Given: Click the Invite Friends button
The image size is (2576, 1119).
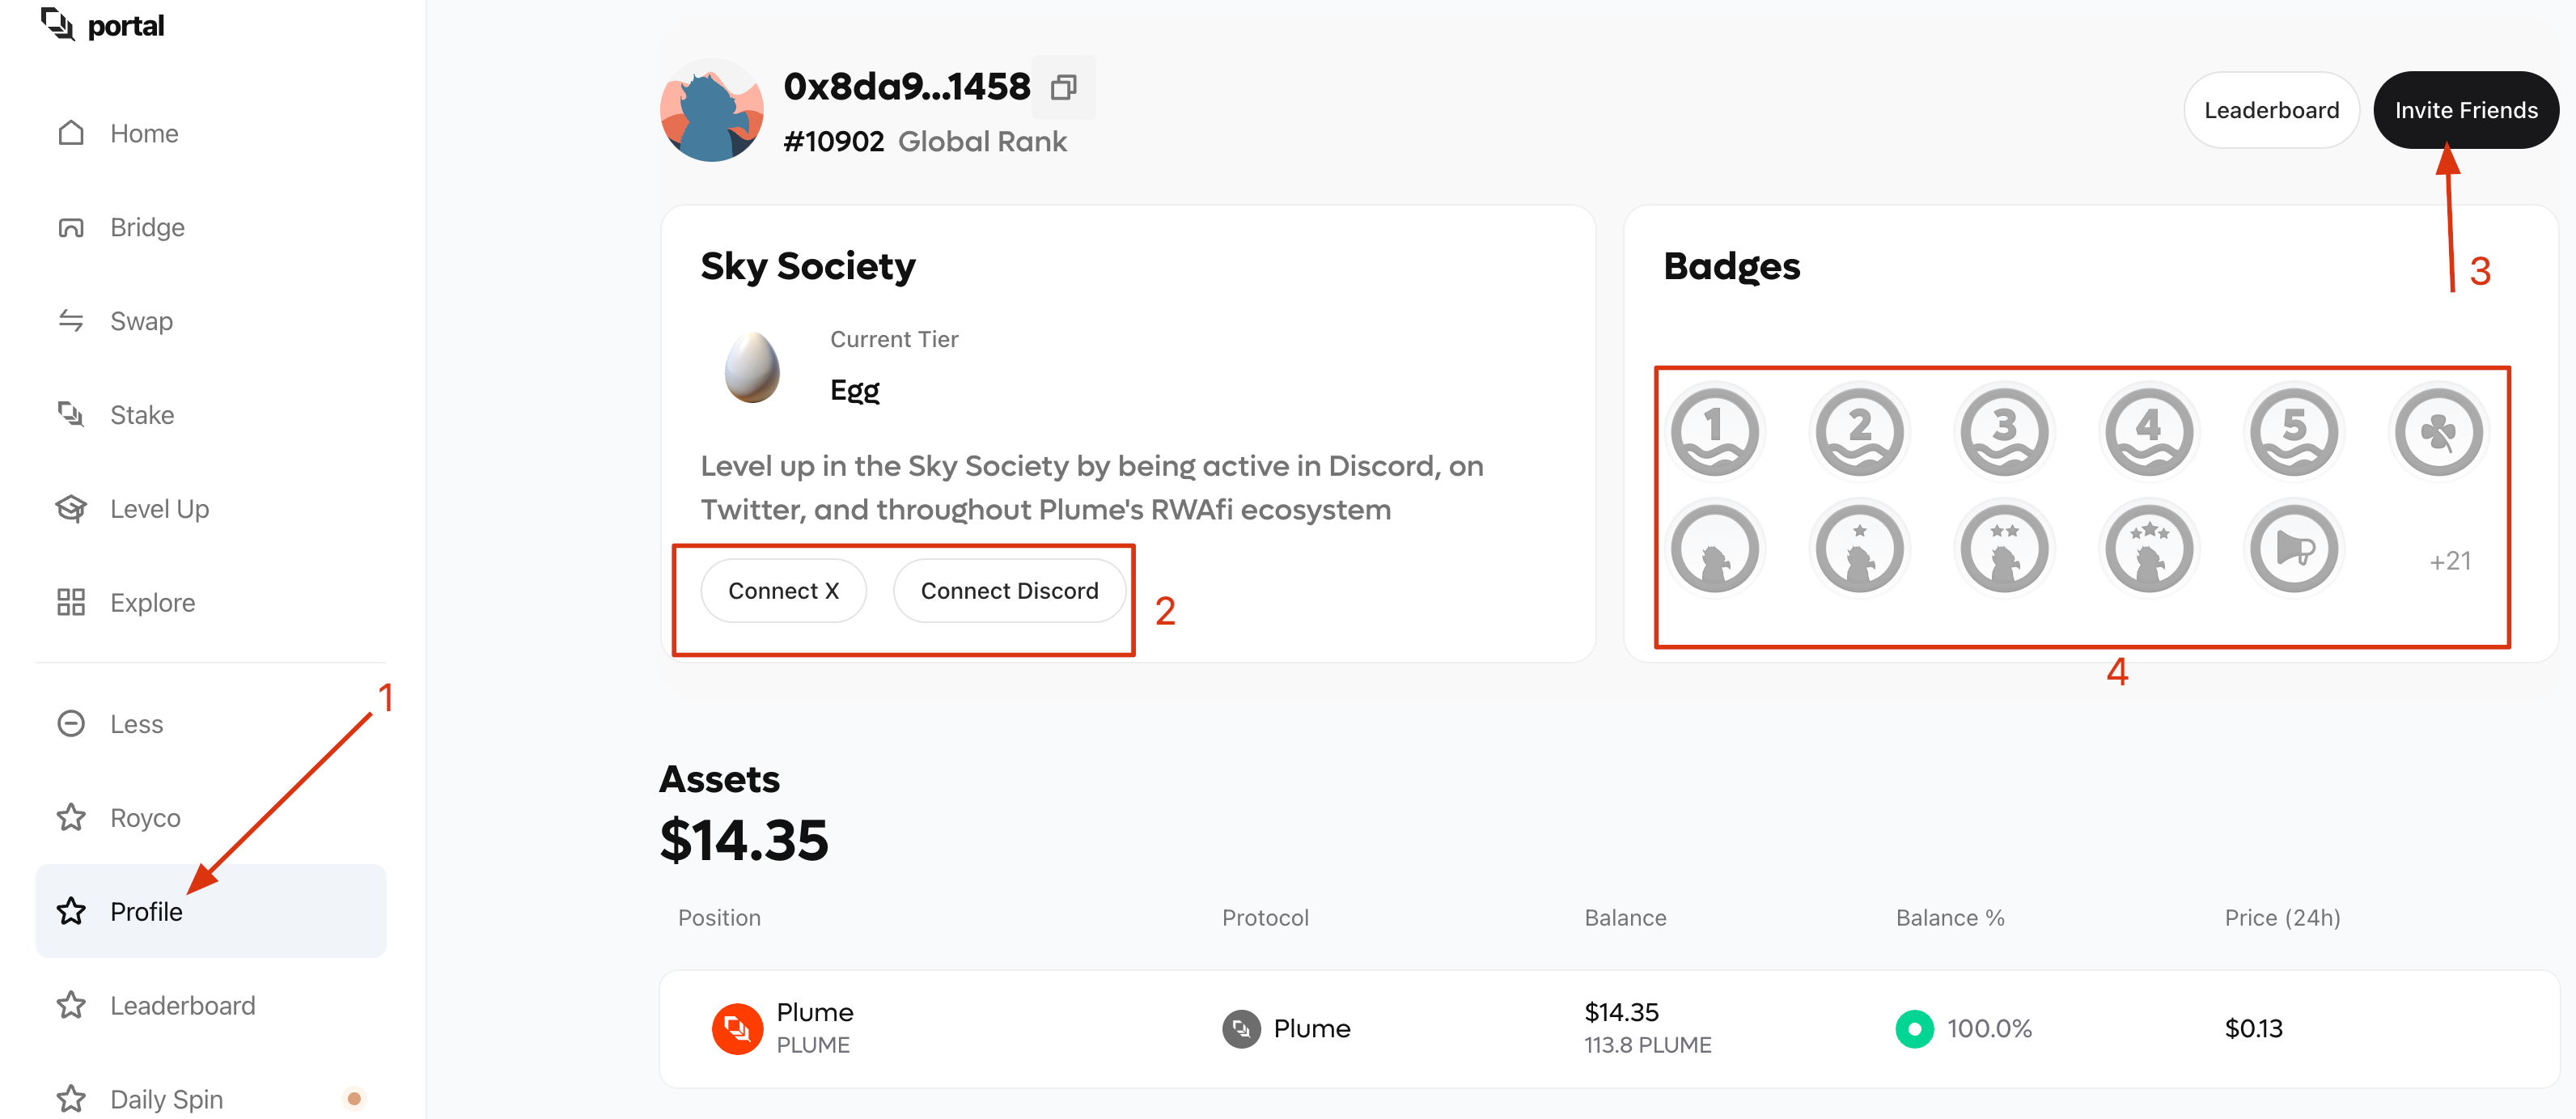Looking at the screenshot, I should (2465, 110).
